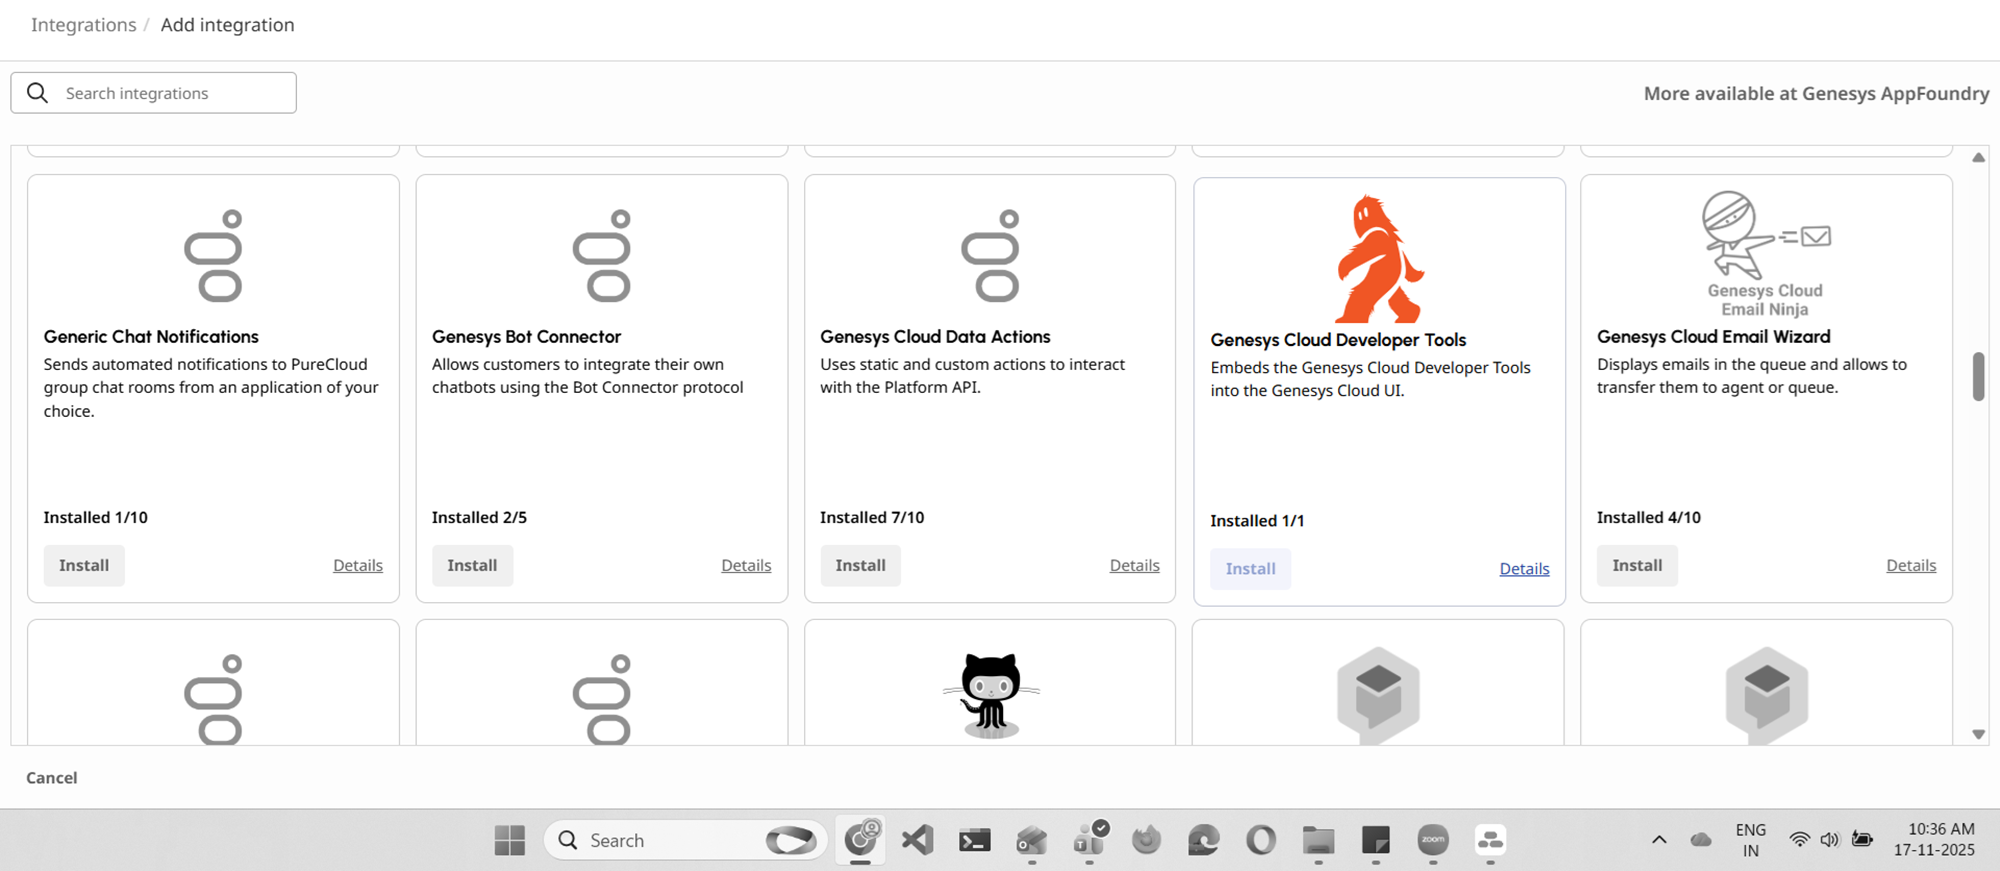Click the OneDrive cloud tray icon
This screenshot has width=2000, height=871.
point(1701,840)
